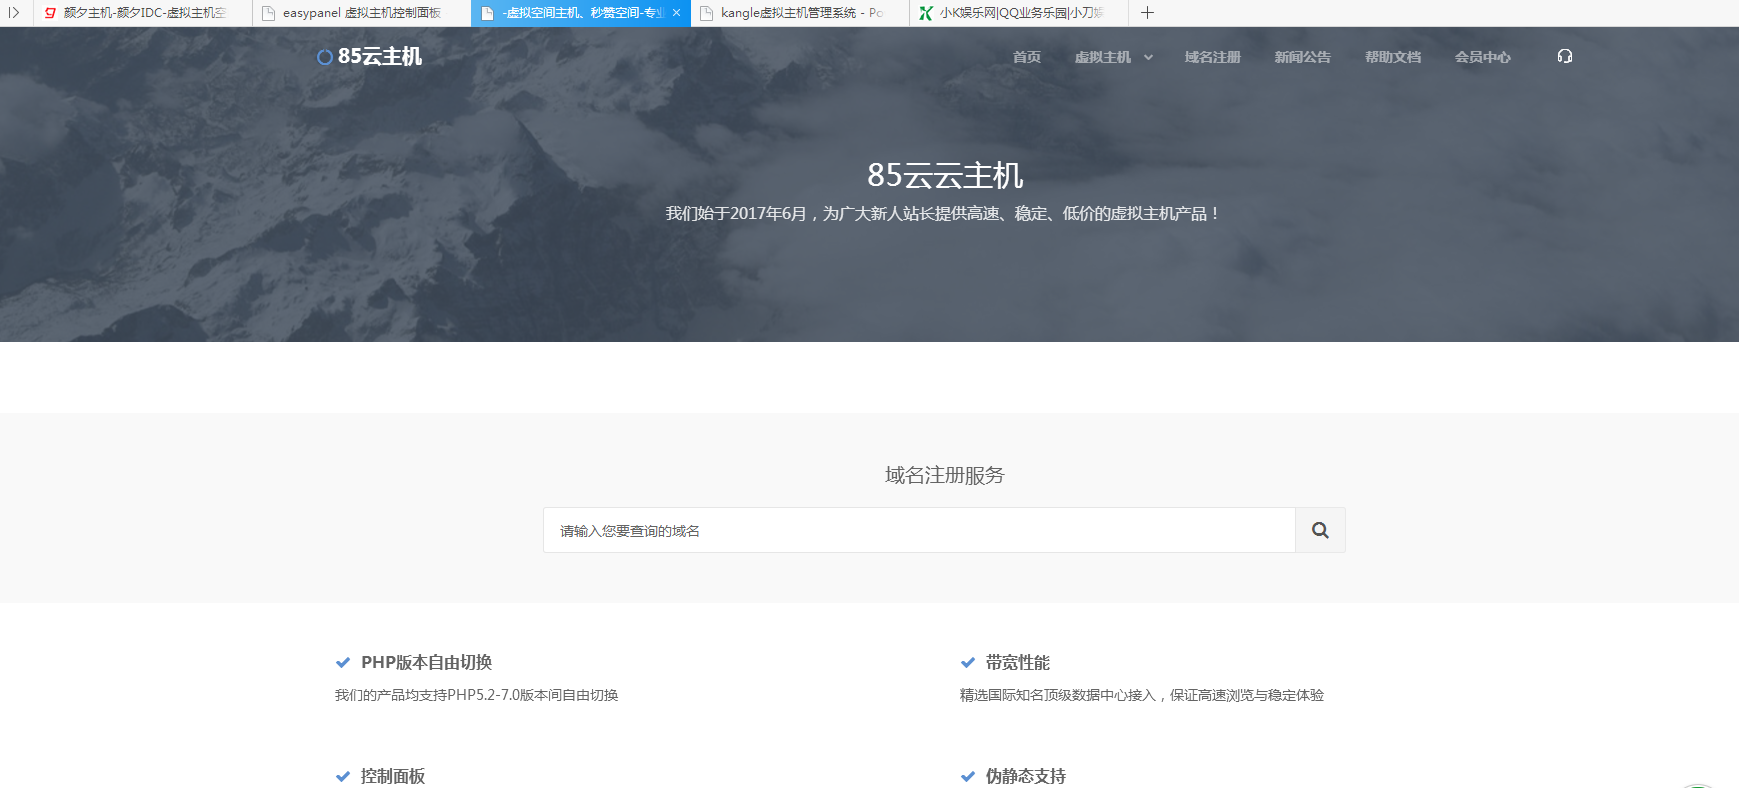This screenshot has height=788, width=1739.
Task: Click the domain name search input field
Action: coord(918,530)
